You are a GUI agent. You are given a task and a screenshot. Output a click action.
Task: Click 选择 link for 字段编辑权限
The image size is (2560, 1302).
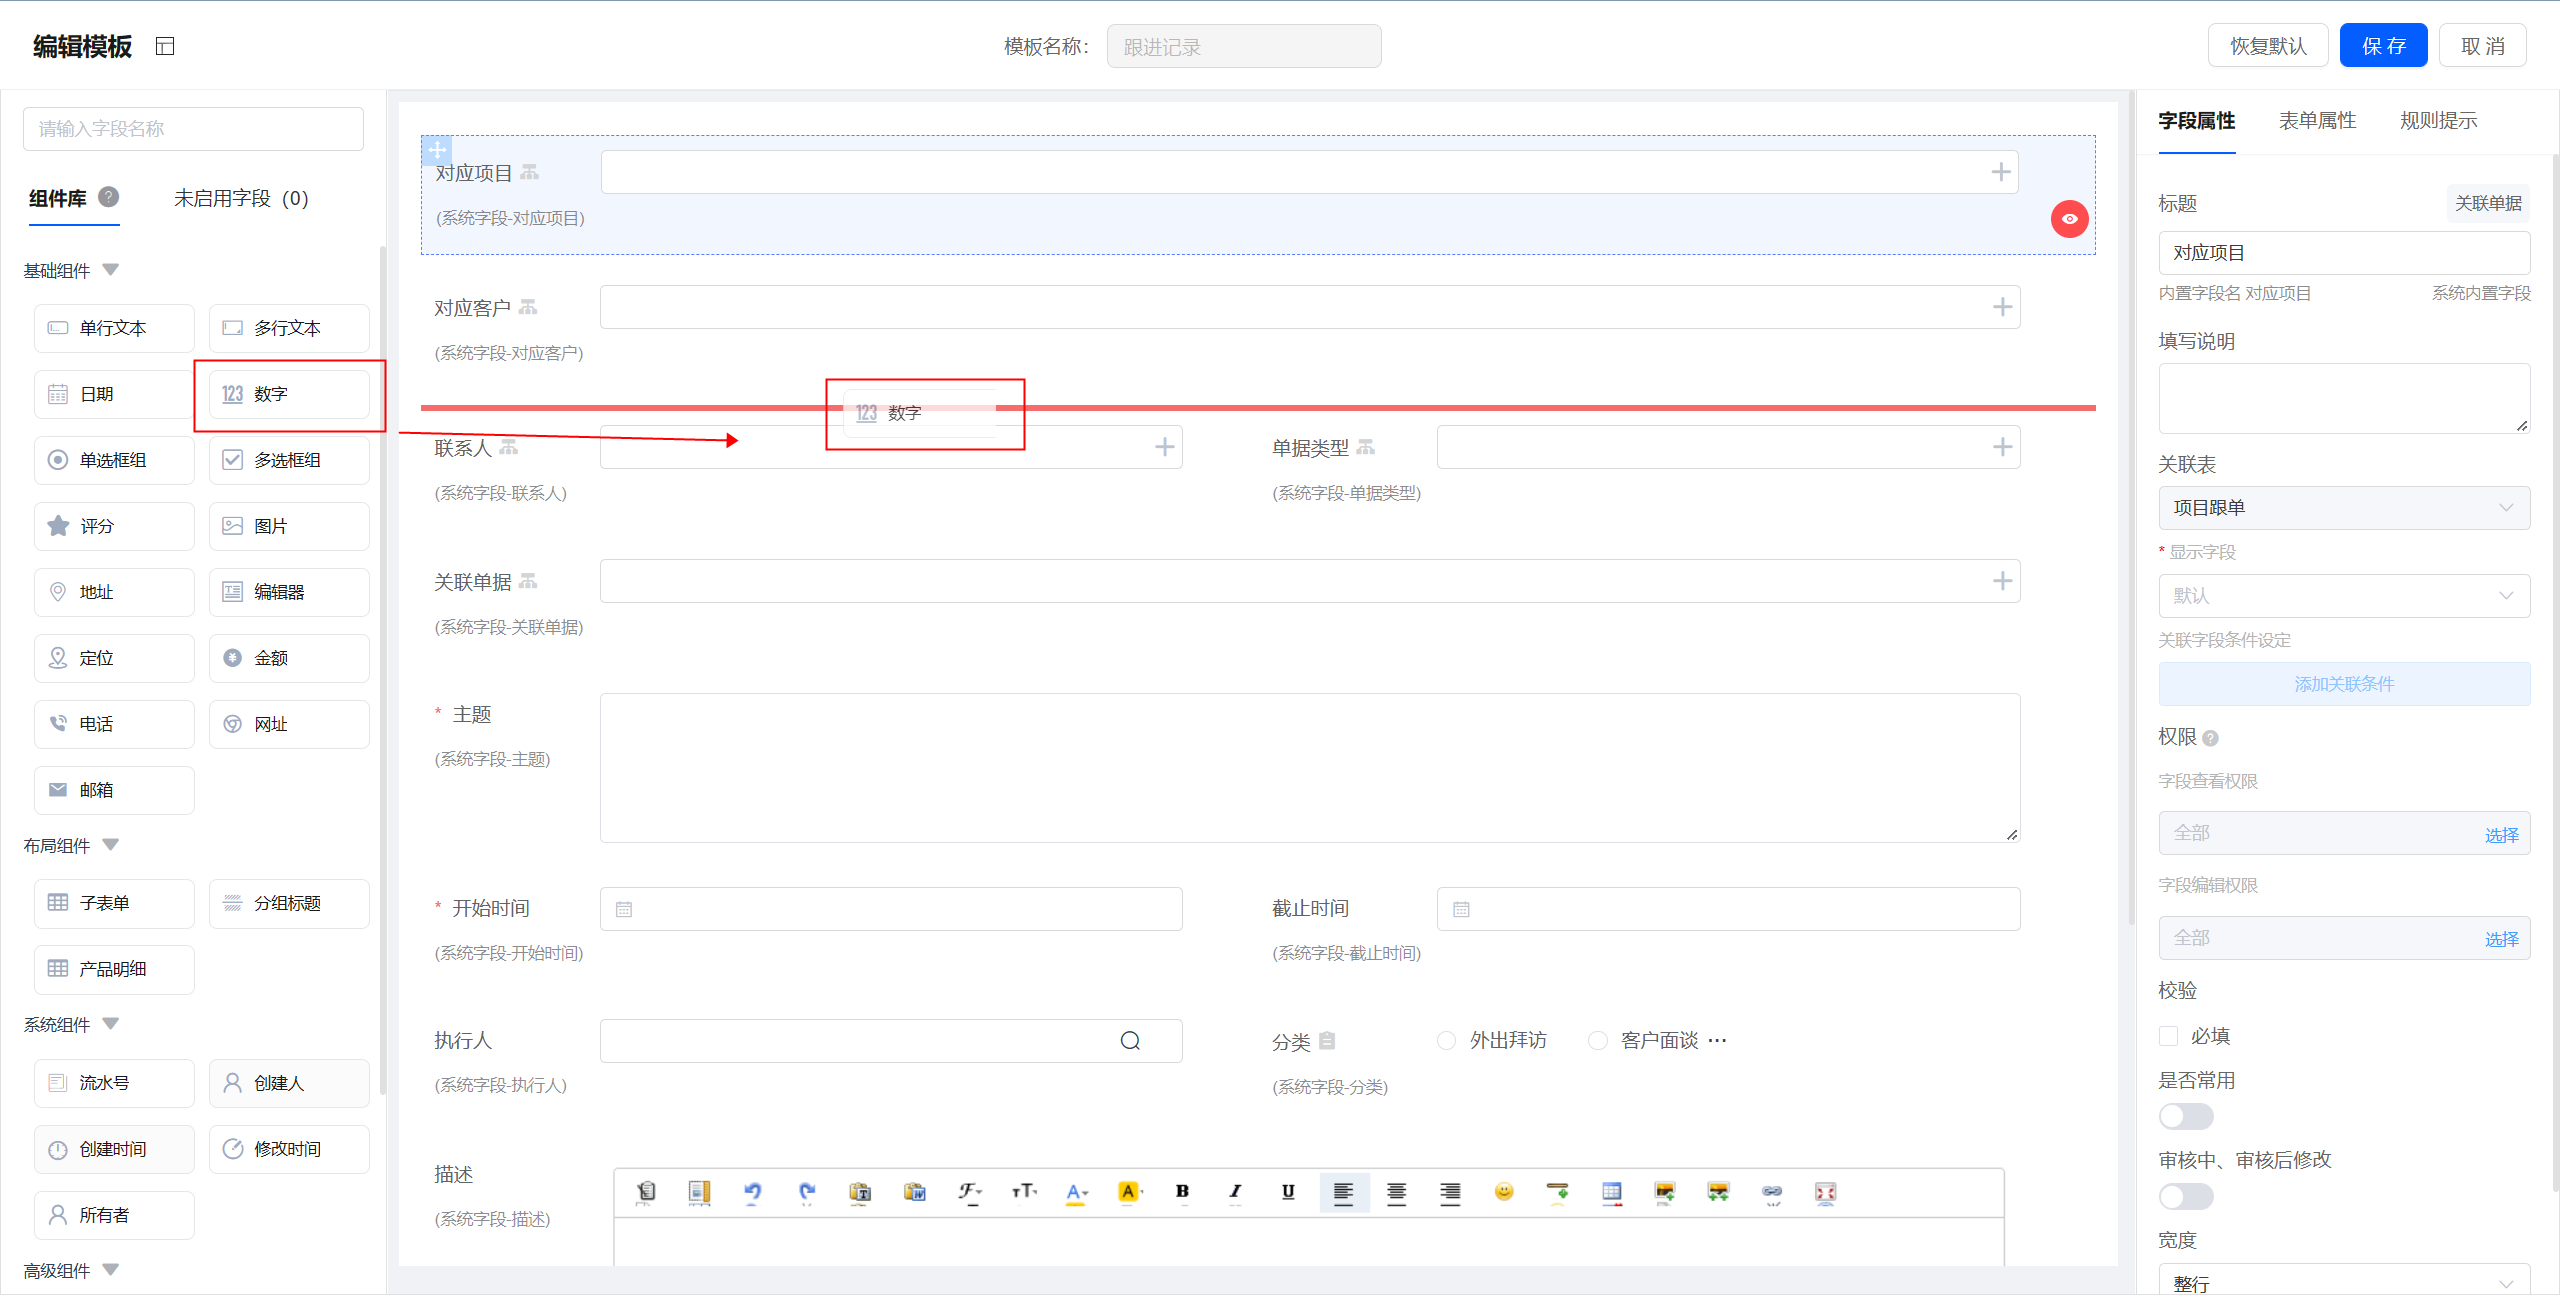(x=2501, y=939)
